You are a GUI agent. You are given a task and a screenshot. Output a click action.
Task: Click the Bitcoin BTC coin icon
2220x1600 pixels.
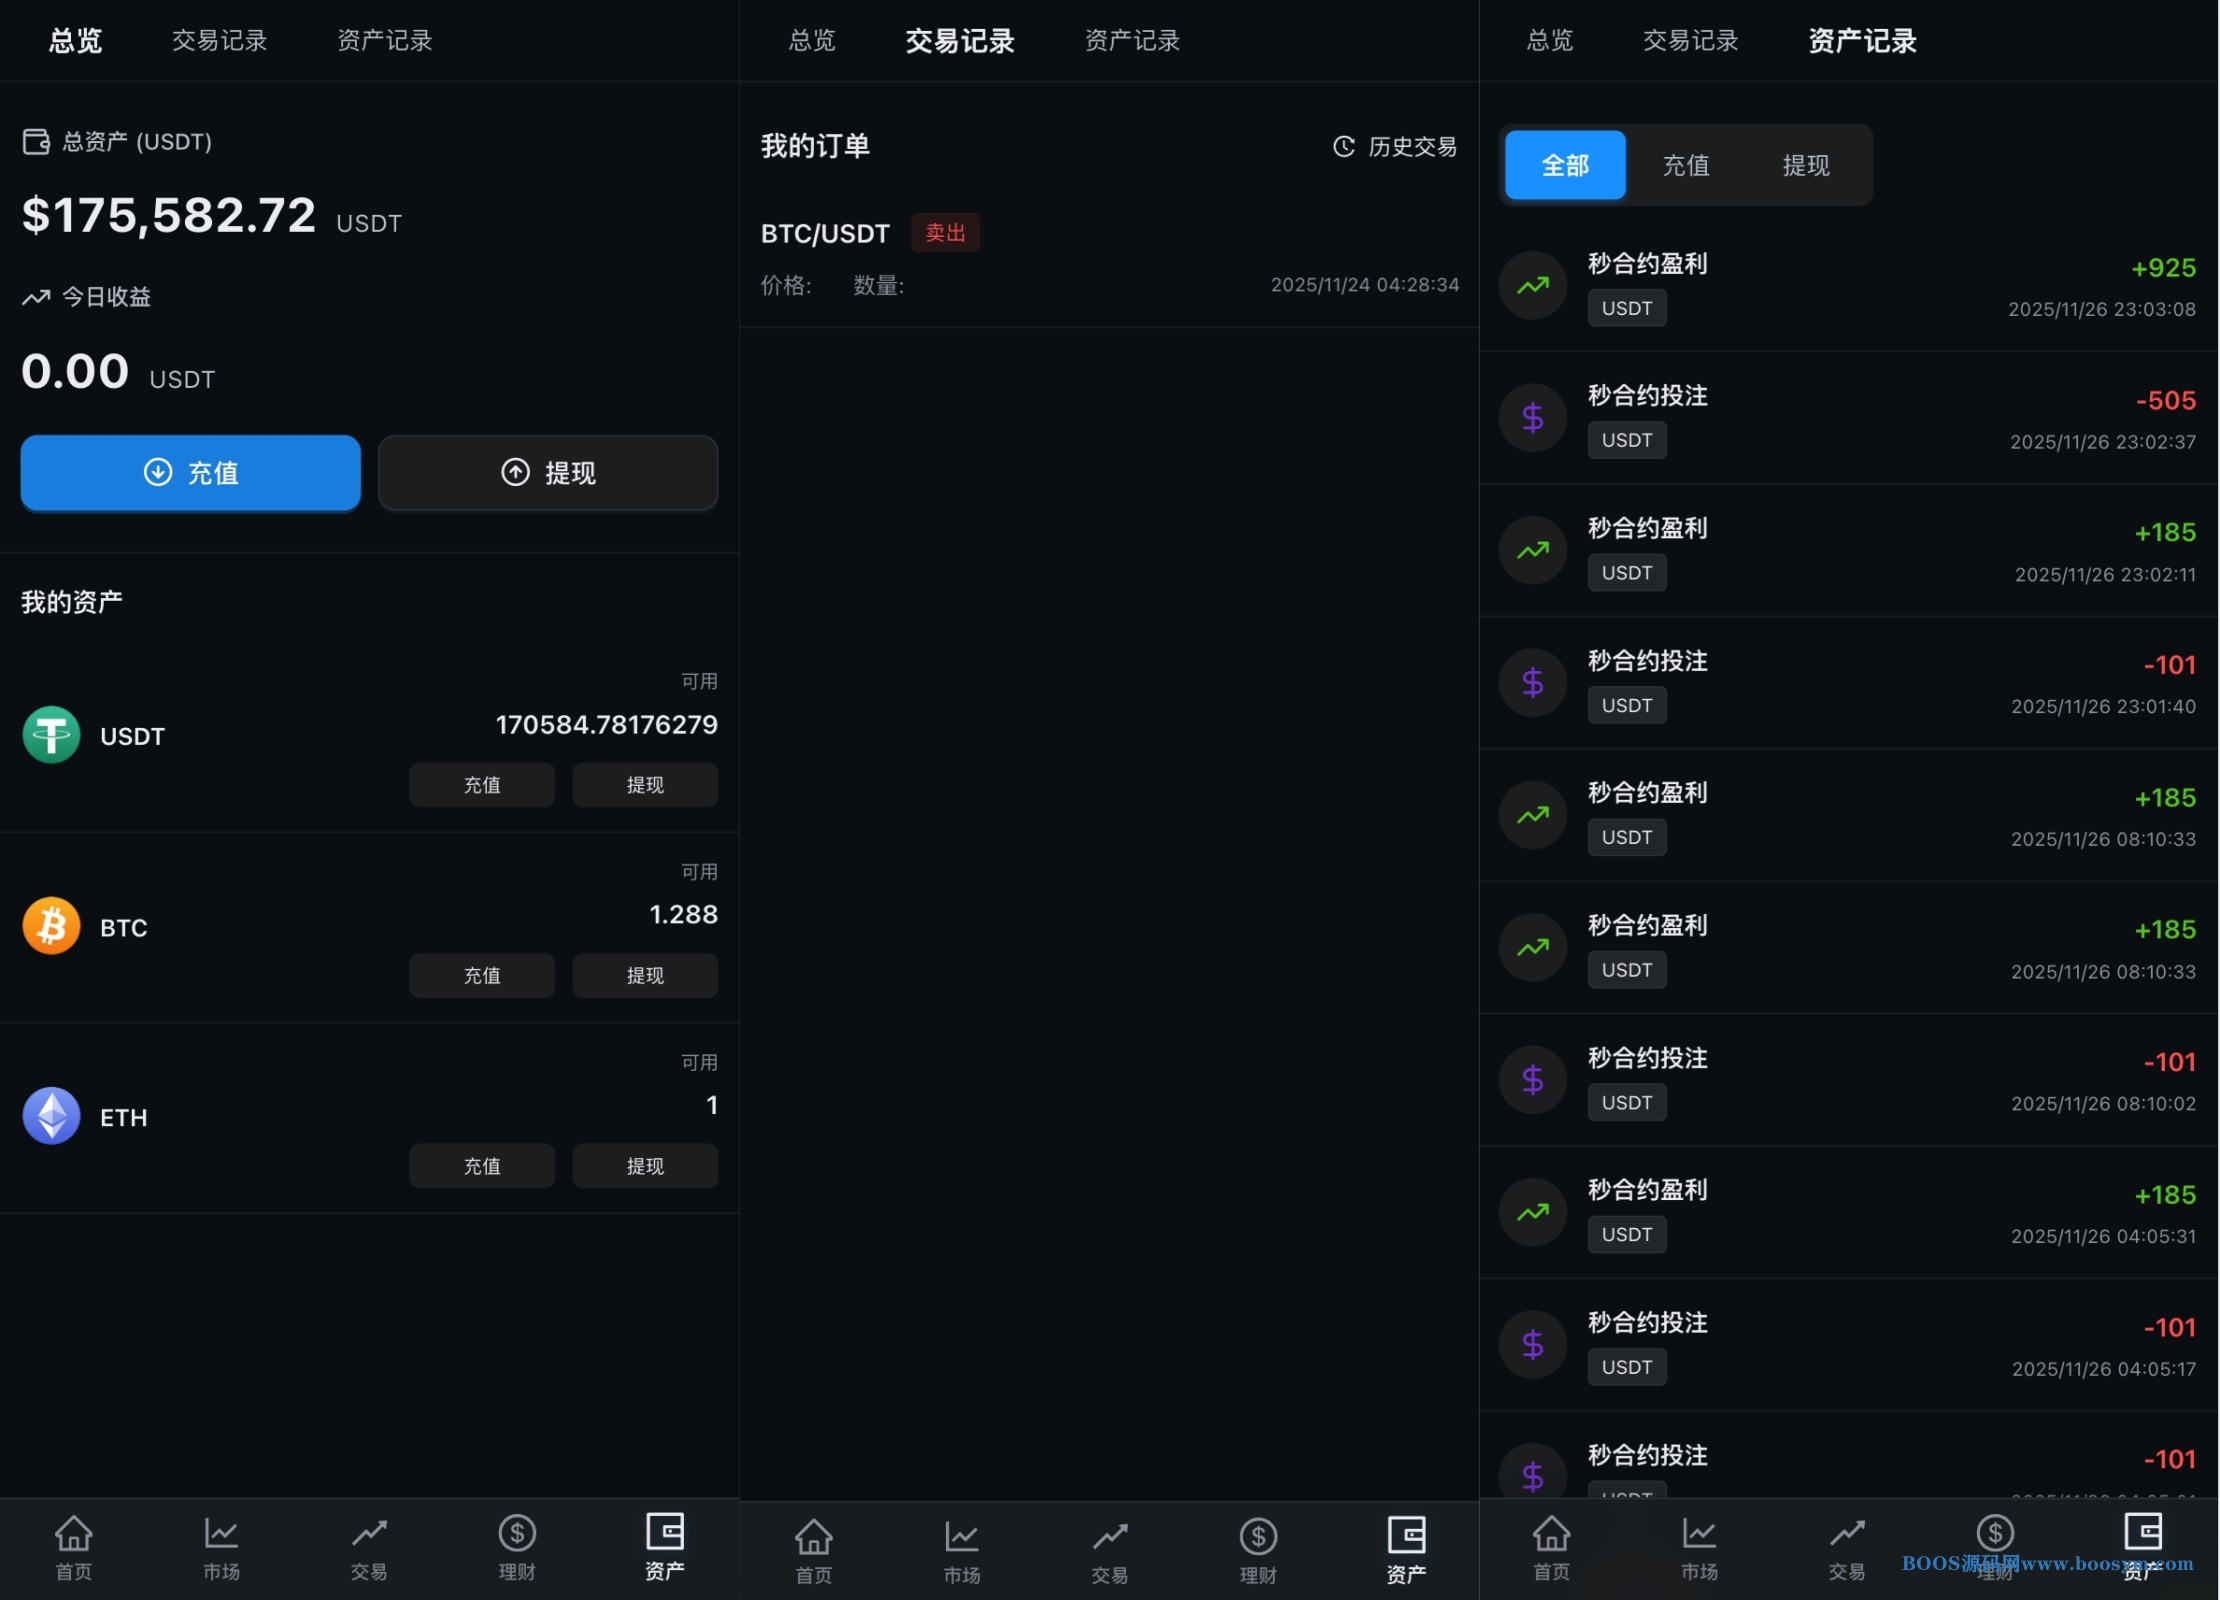pyautogui.click(x=51, y=926)
